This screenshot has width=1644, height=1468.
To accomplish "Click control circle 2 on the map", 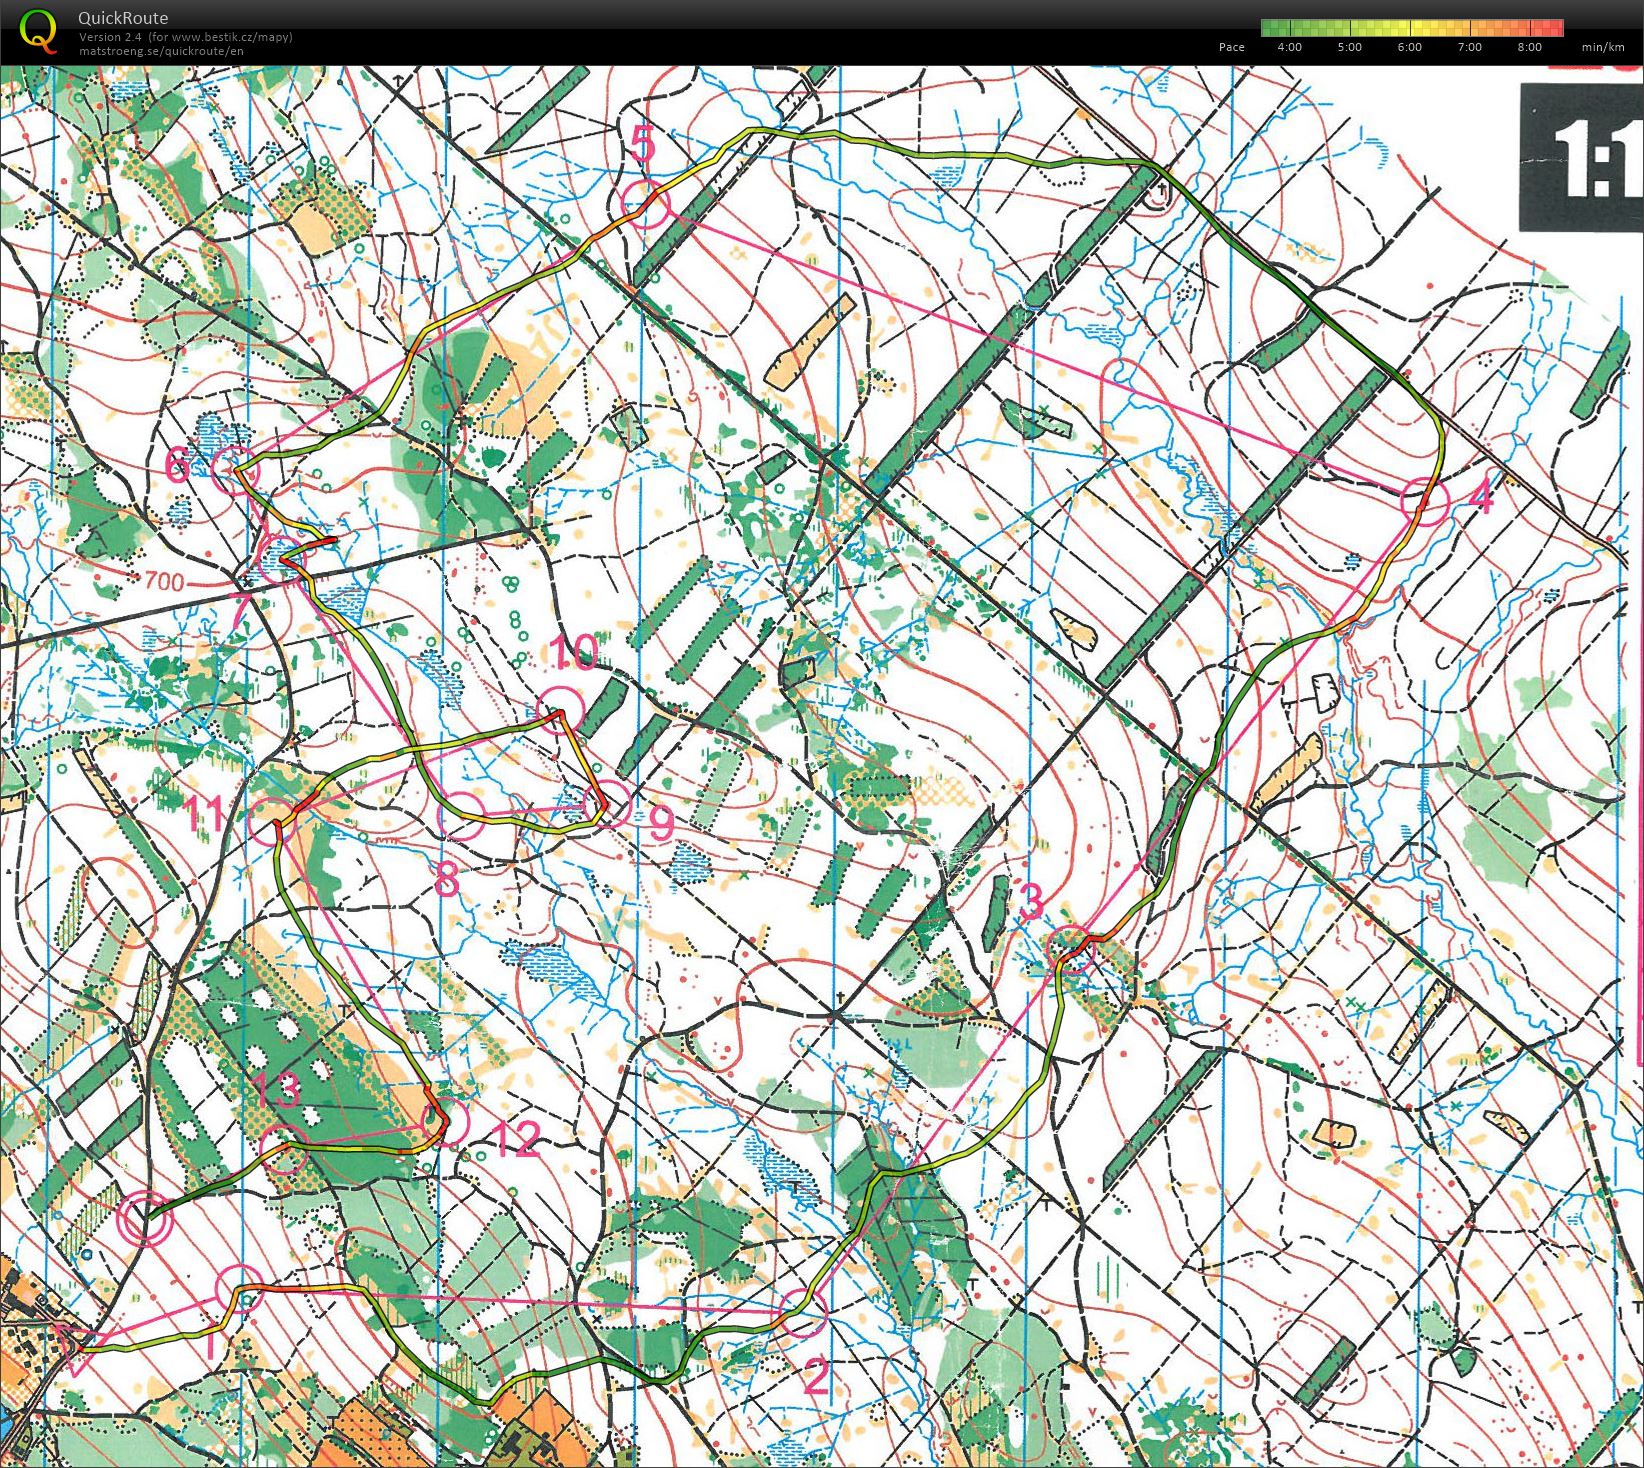I will click(x=802, y=1313).
